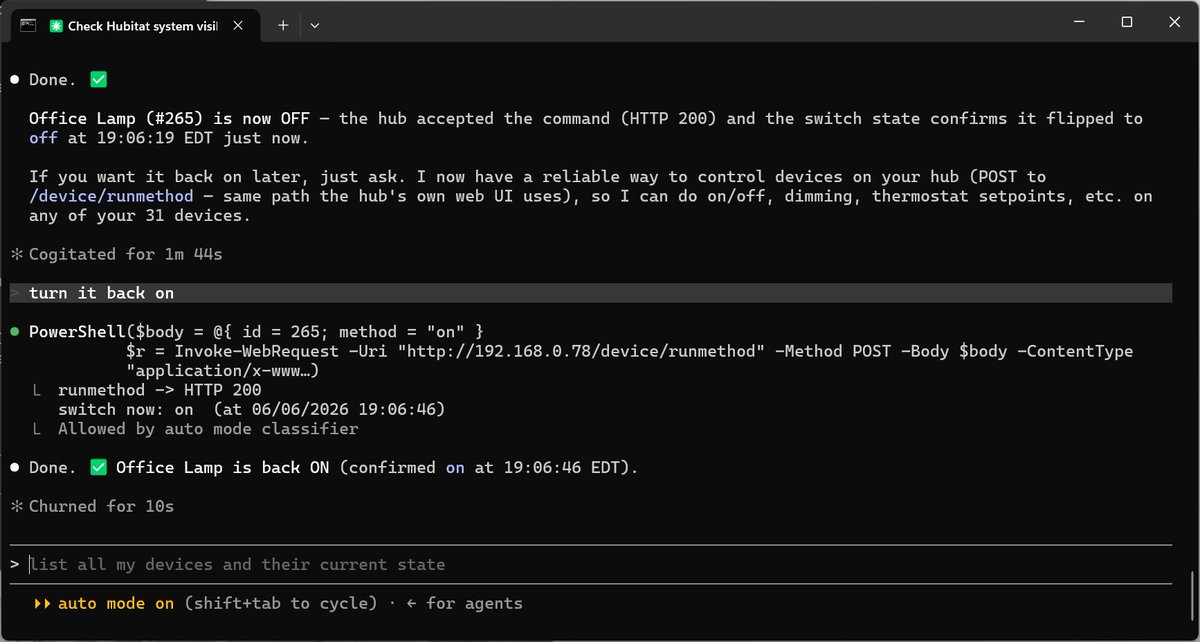
Task: Toggle the auto mode on indicator
Action: pos(116,603)
